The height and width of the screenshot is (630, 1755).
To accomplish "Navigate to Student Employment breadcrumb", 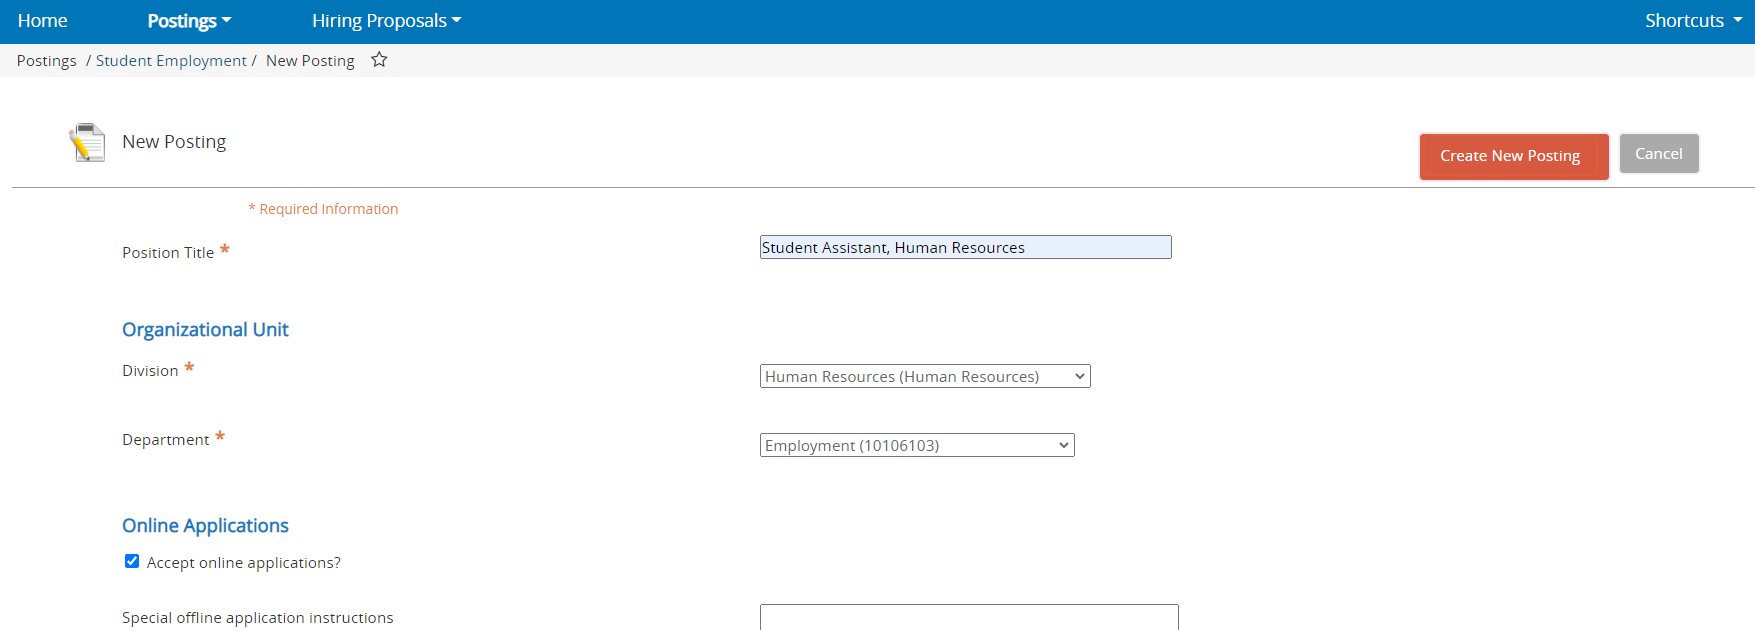I will [171, 61].
